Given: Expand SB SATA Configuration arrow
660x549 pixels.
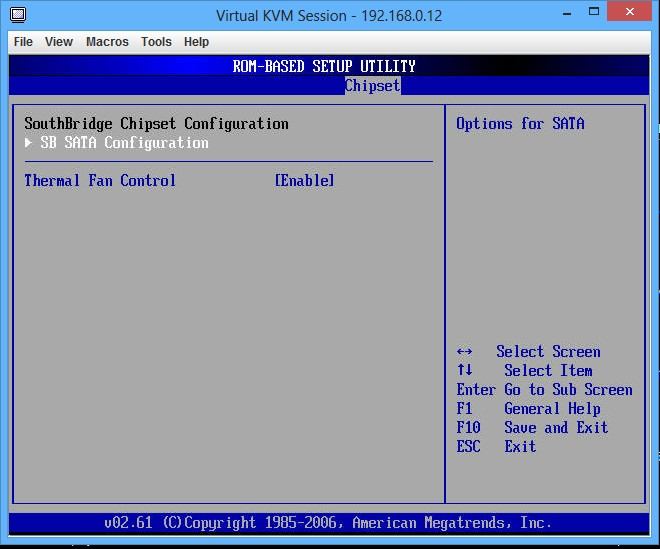Looking at the screenshot, I should 28,143.
